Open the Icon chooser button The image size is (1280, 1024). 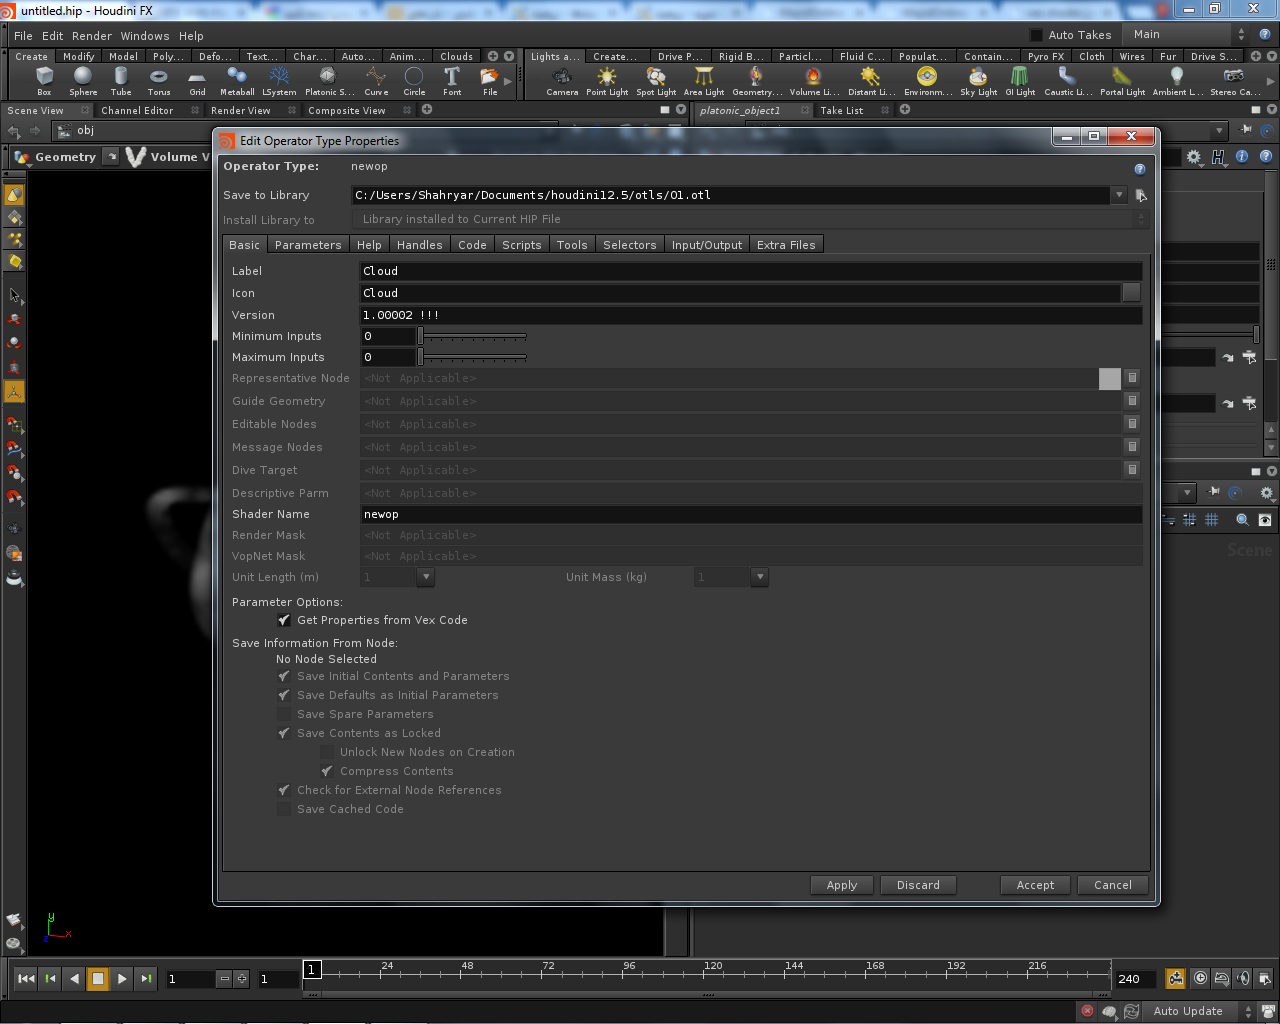click(1131, 293)
